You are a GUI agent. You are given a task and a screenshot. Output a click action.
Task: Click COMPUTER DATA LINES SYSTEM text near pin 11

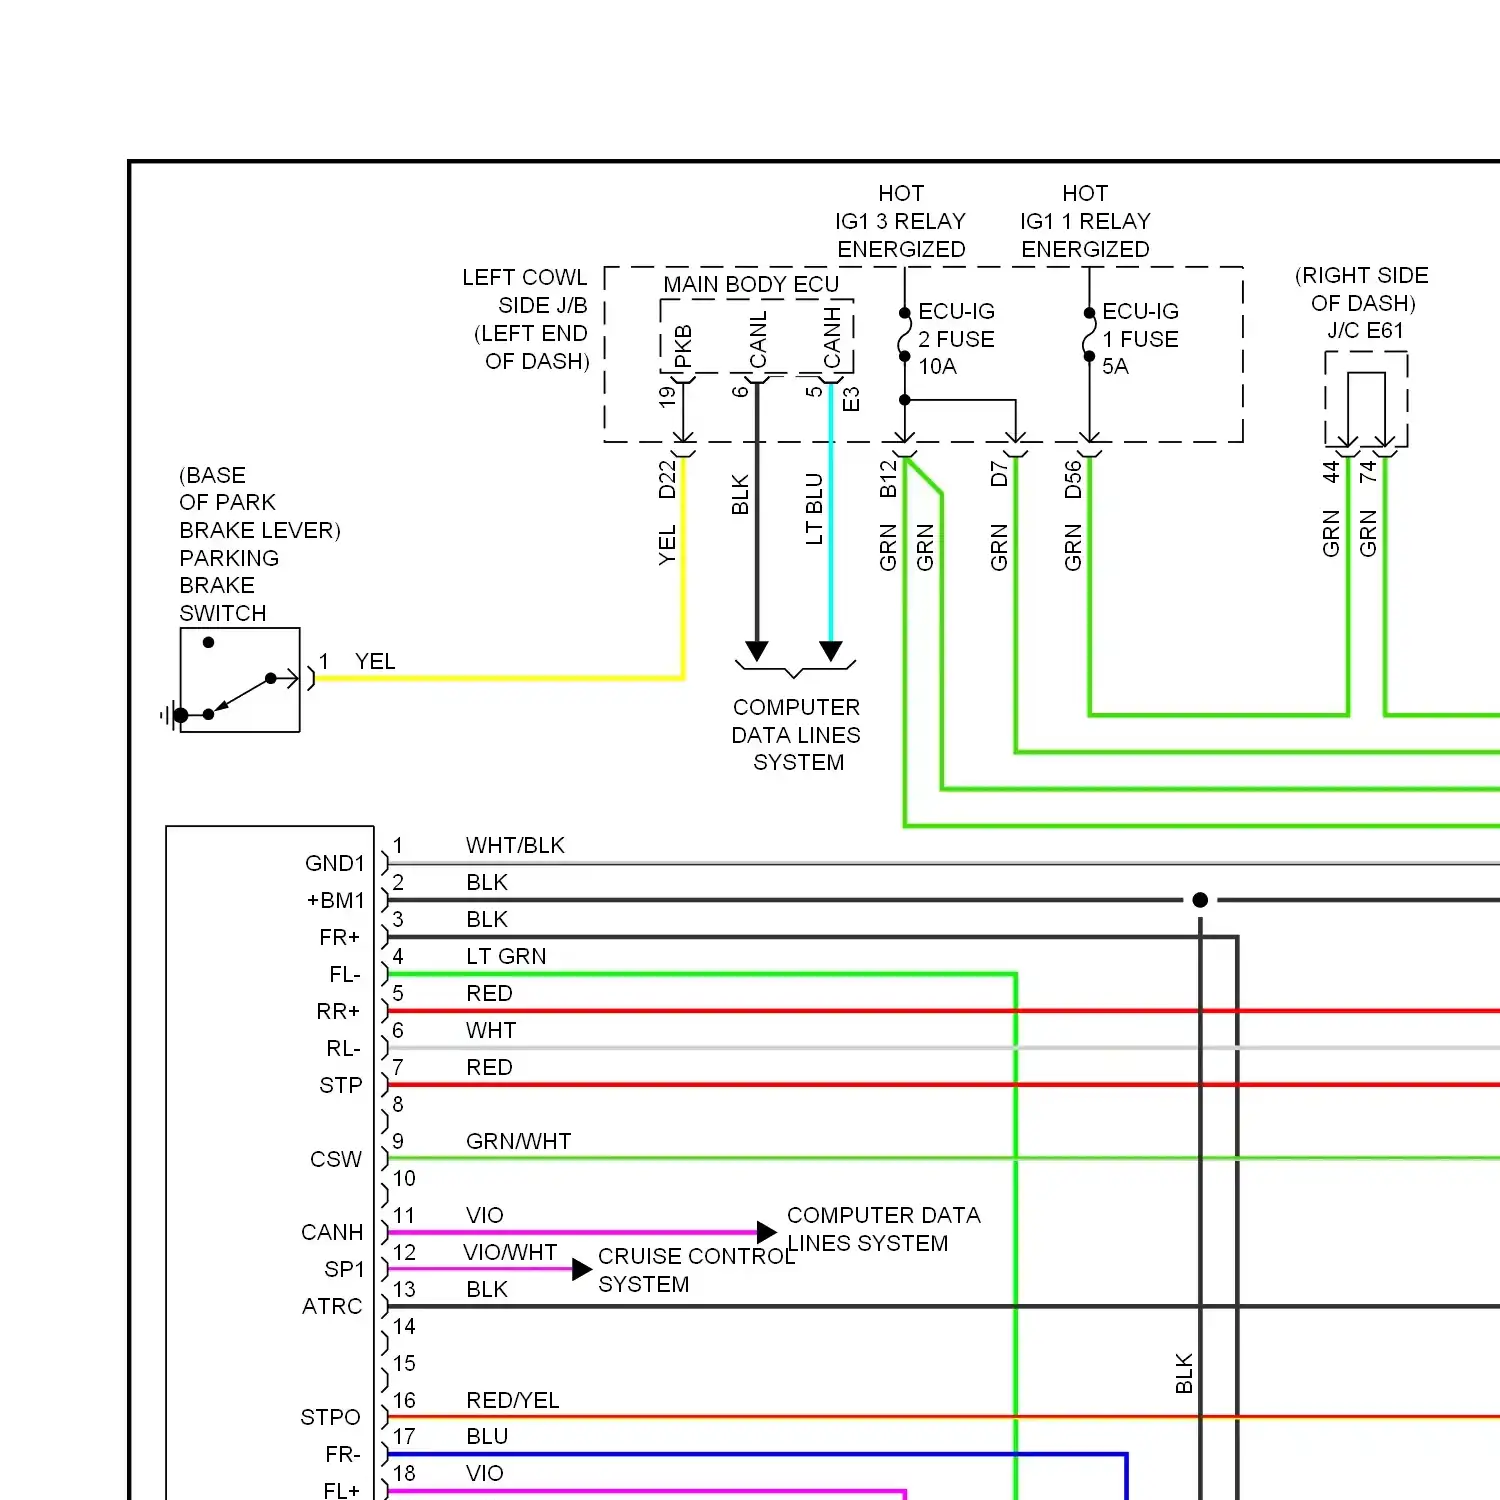(883, 1229)
